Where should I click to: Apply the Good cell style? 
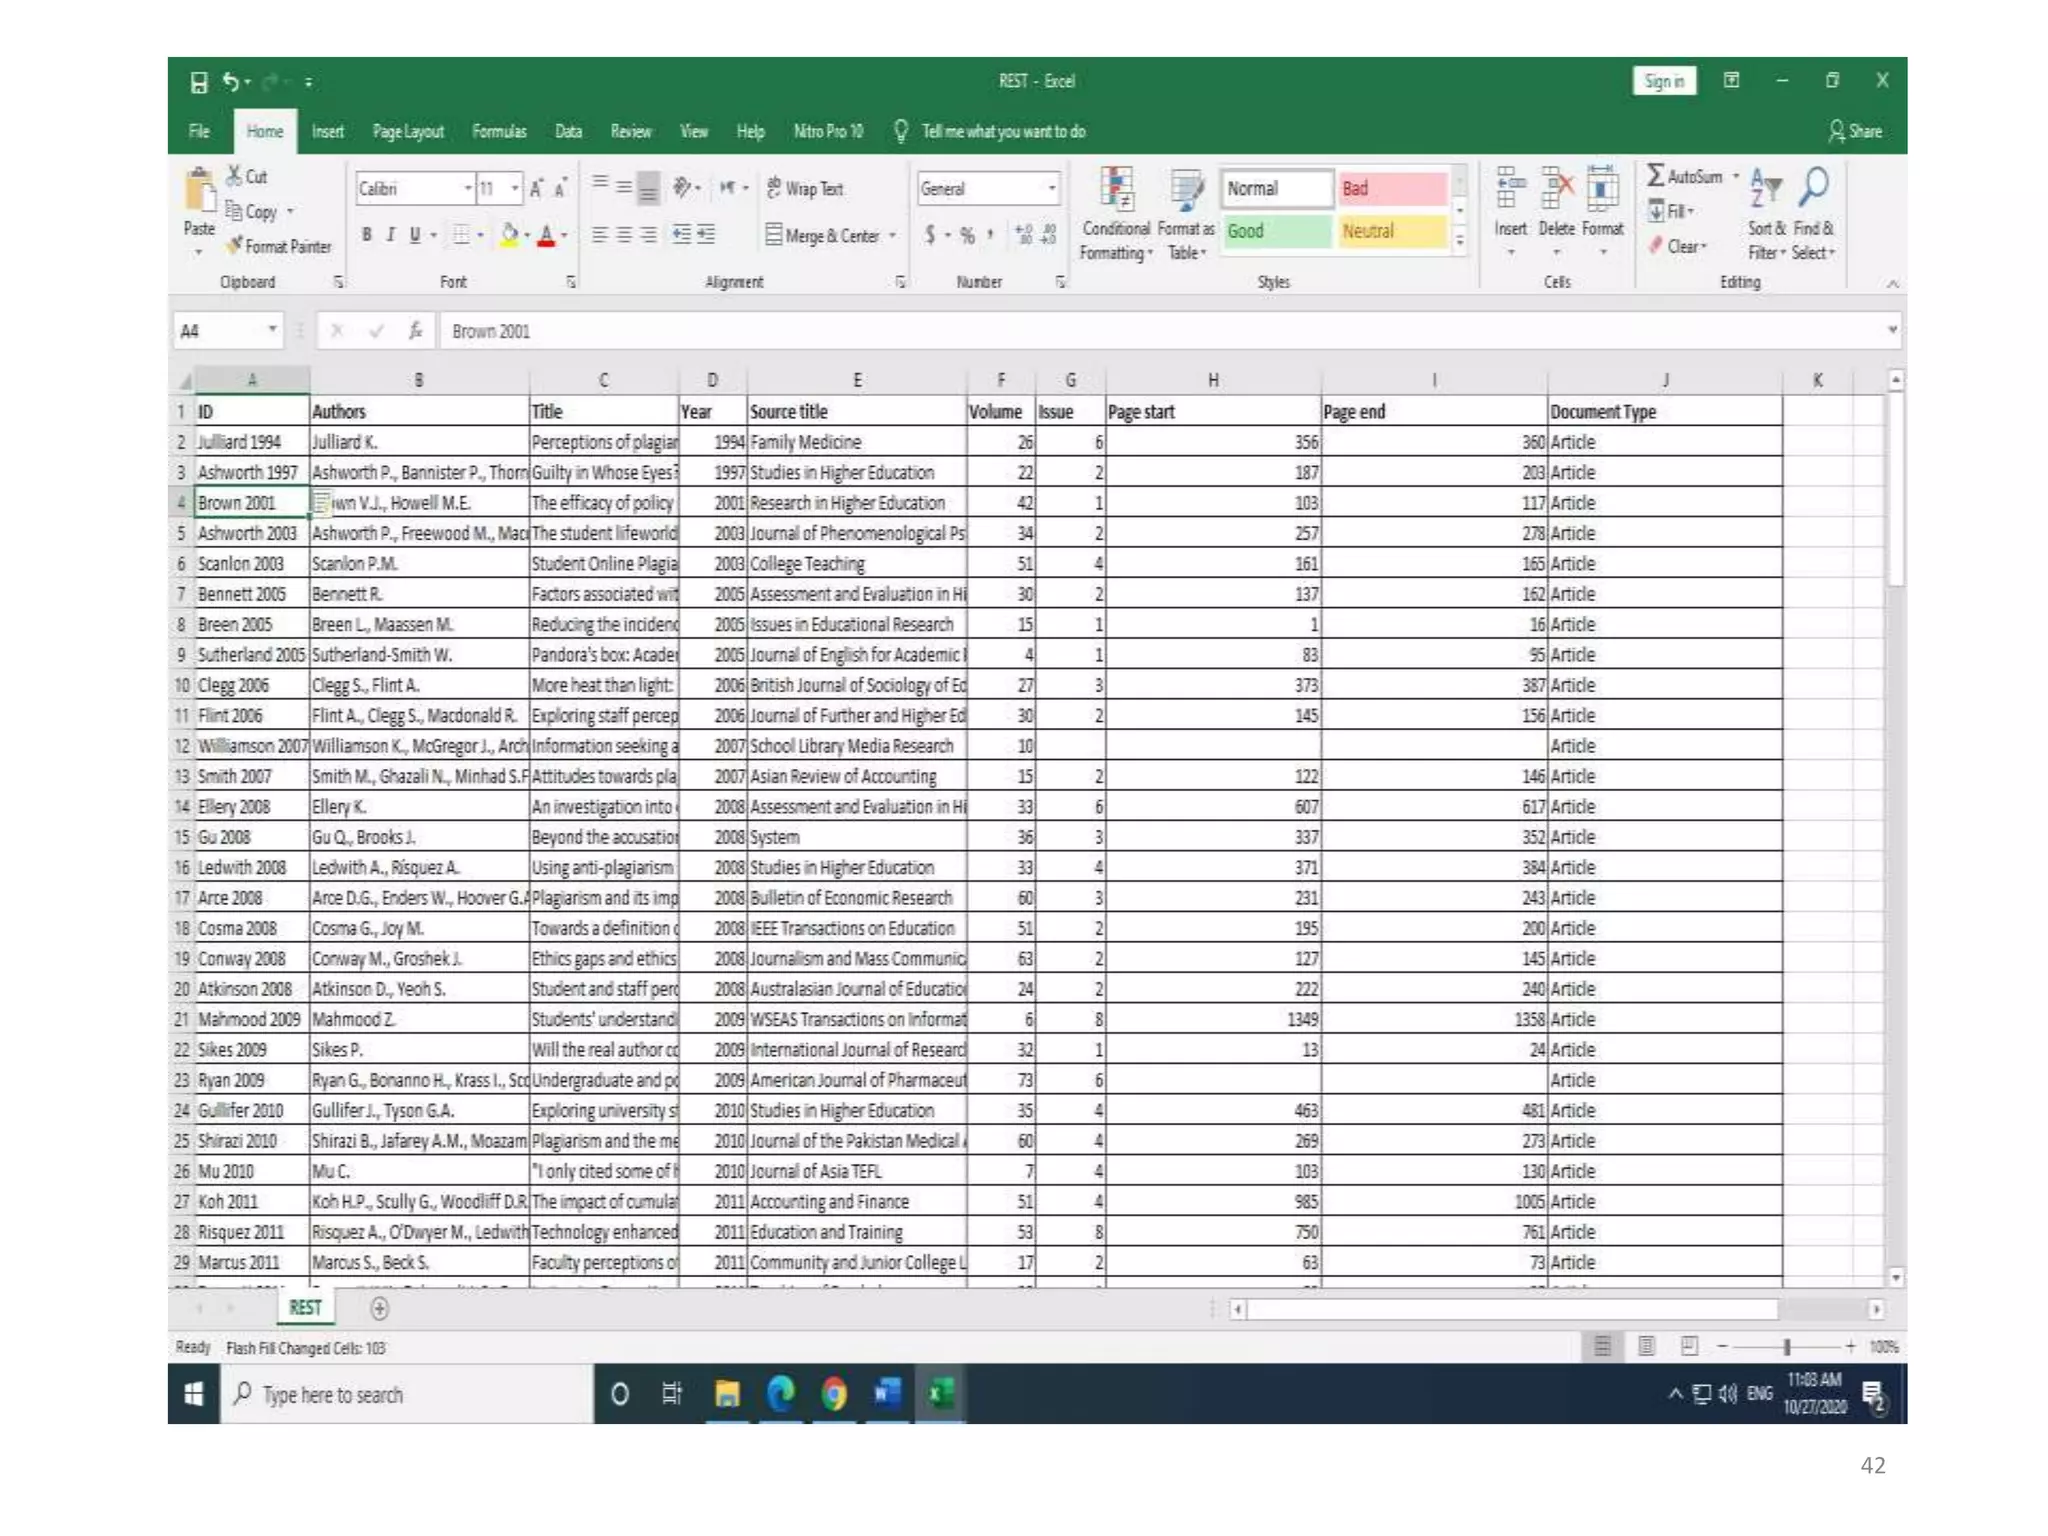[1276, 231]
